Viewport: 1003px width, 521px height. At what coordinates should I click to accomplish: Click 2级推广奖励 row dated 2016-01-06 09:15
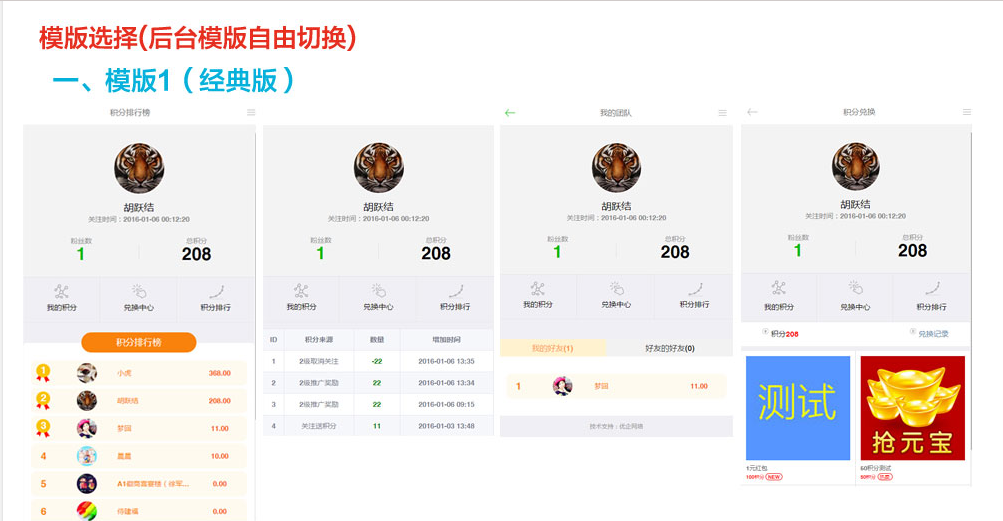[x=378, y=404]
